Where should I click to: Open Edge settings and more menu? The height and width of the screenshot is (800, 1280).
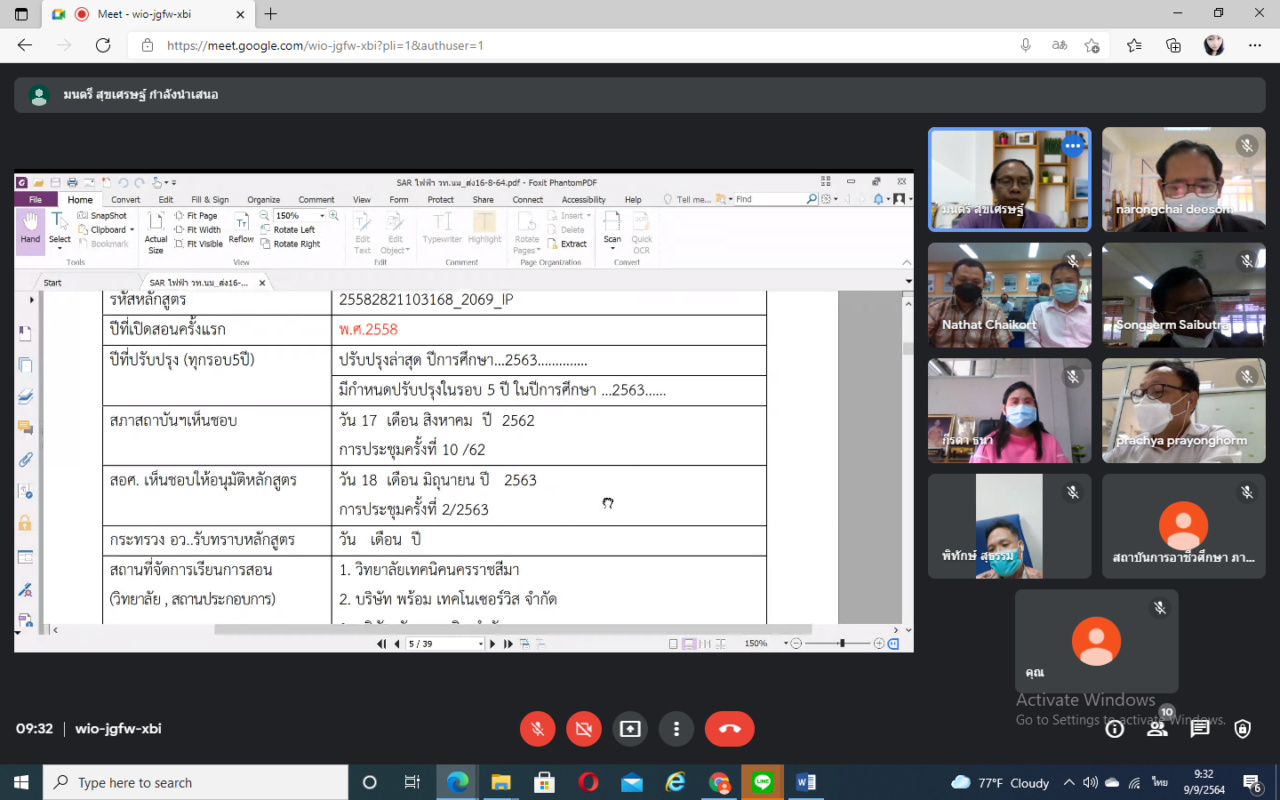click(1255, 45)
